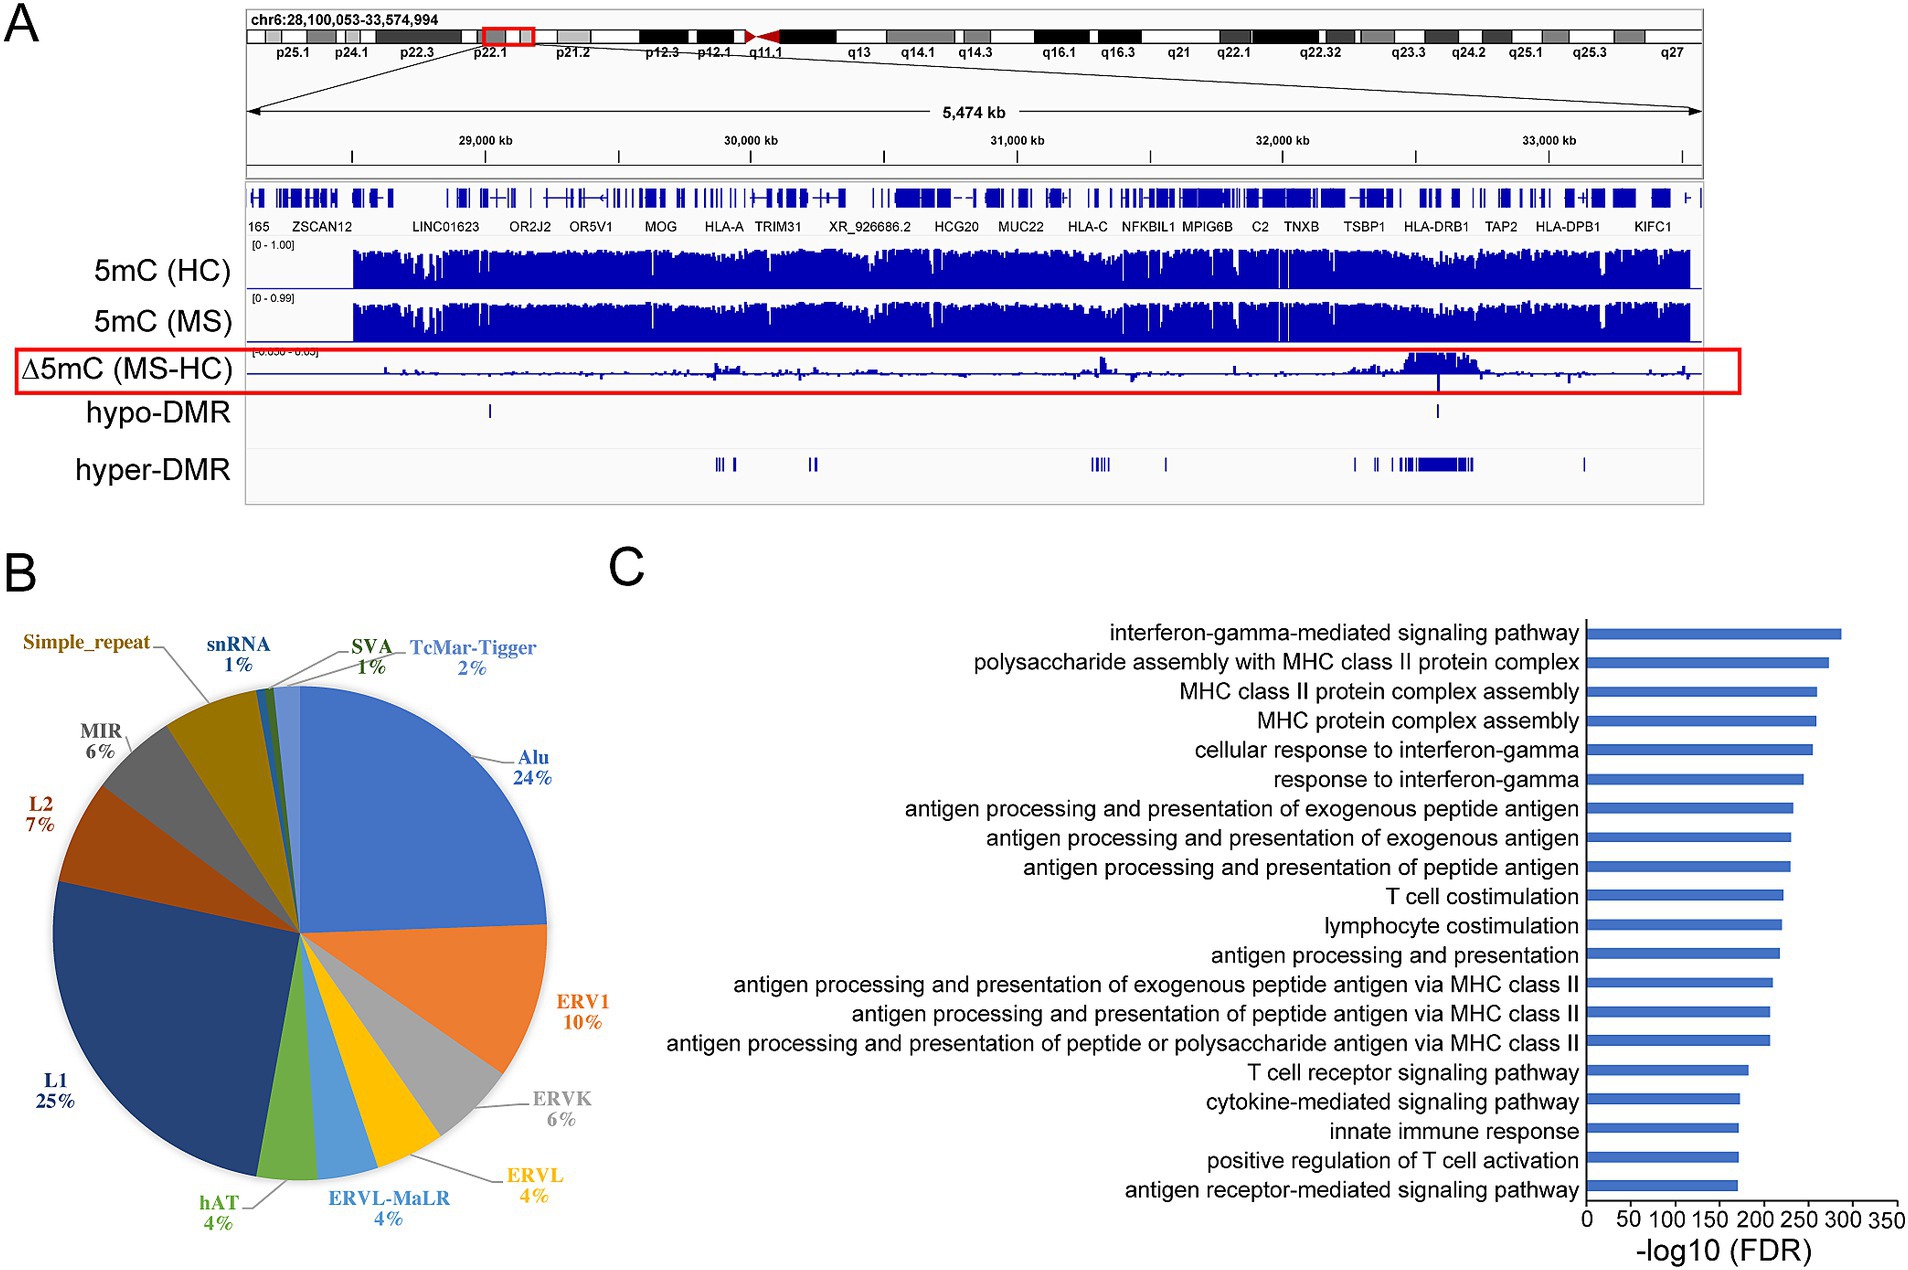Select the 5mC (MS) track name

point(162,321)
